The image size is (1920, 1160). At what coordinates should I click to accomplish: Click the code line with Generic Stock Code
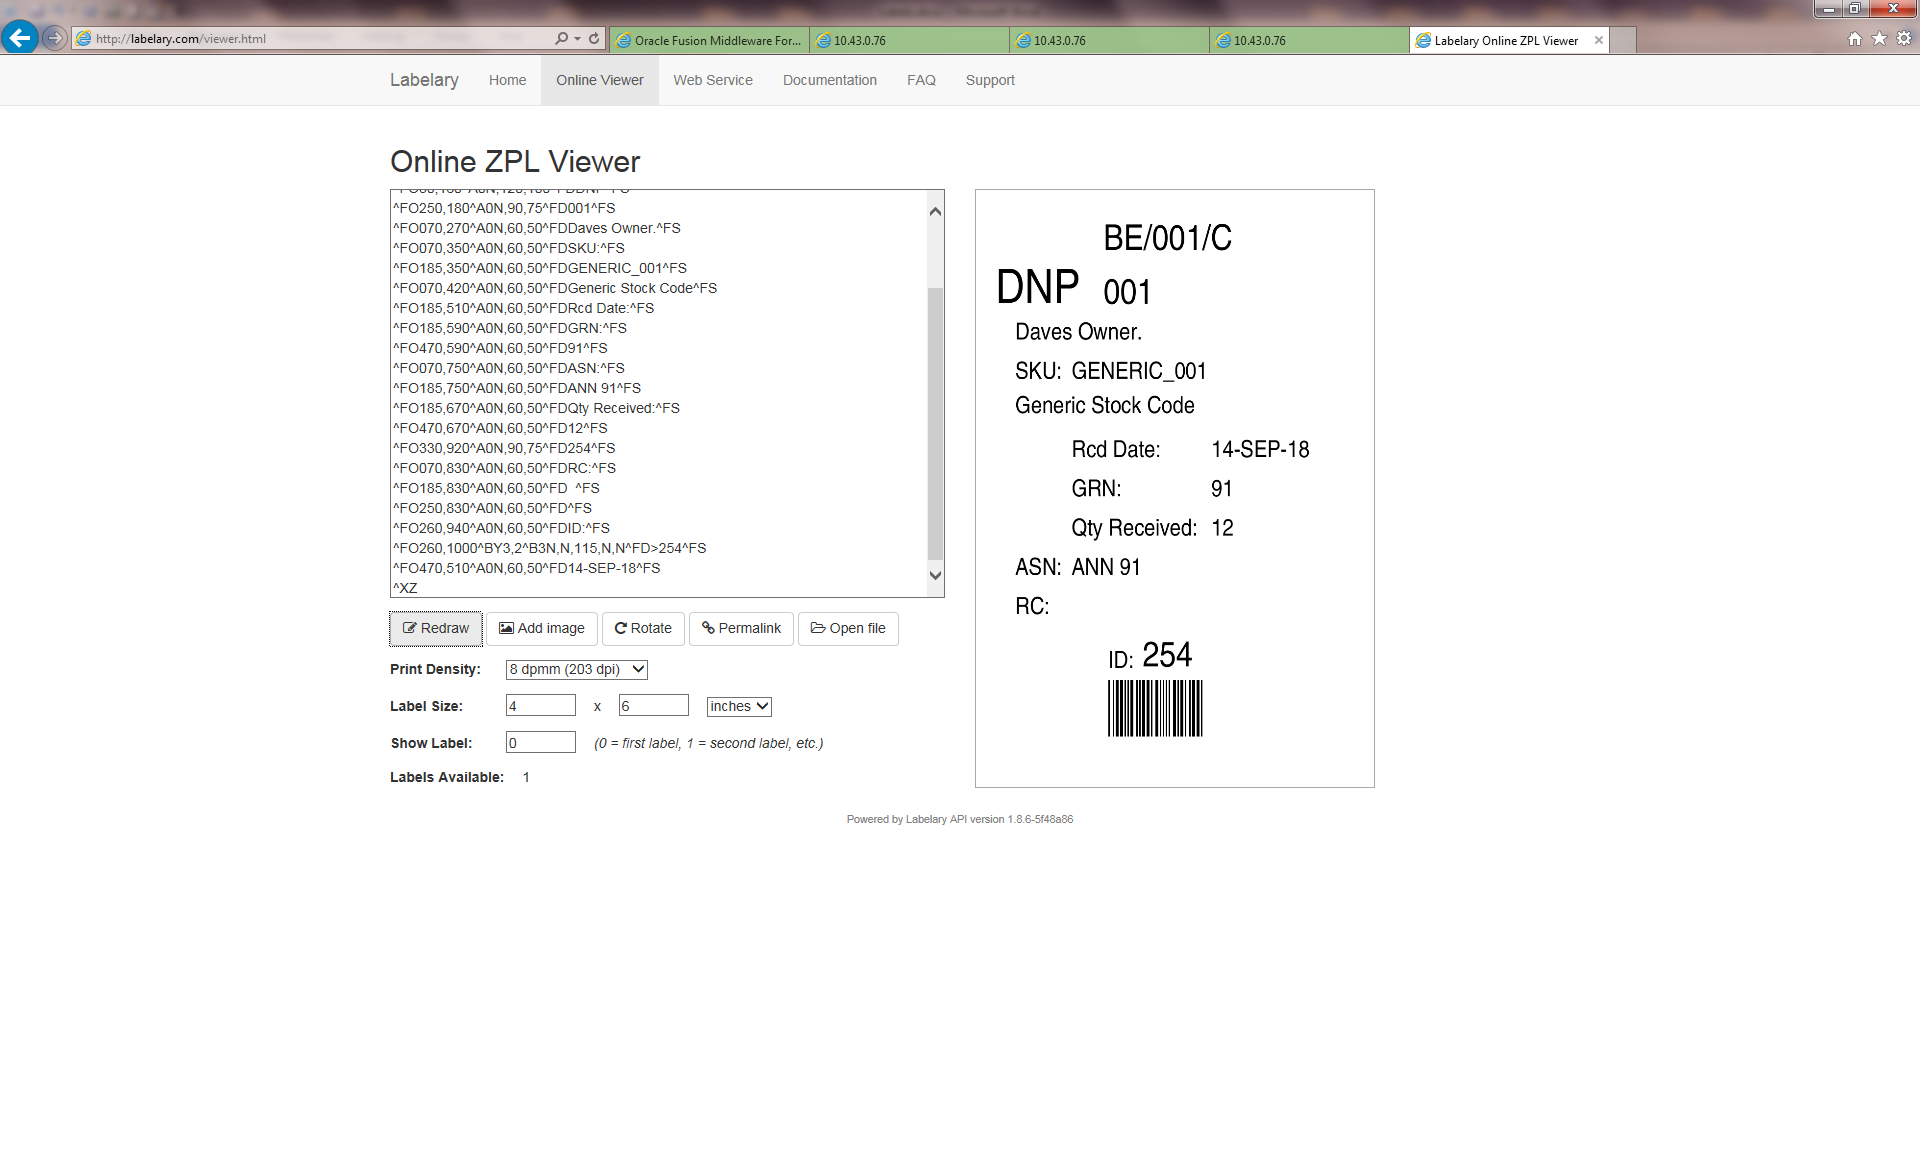[x=555, y=288]
